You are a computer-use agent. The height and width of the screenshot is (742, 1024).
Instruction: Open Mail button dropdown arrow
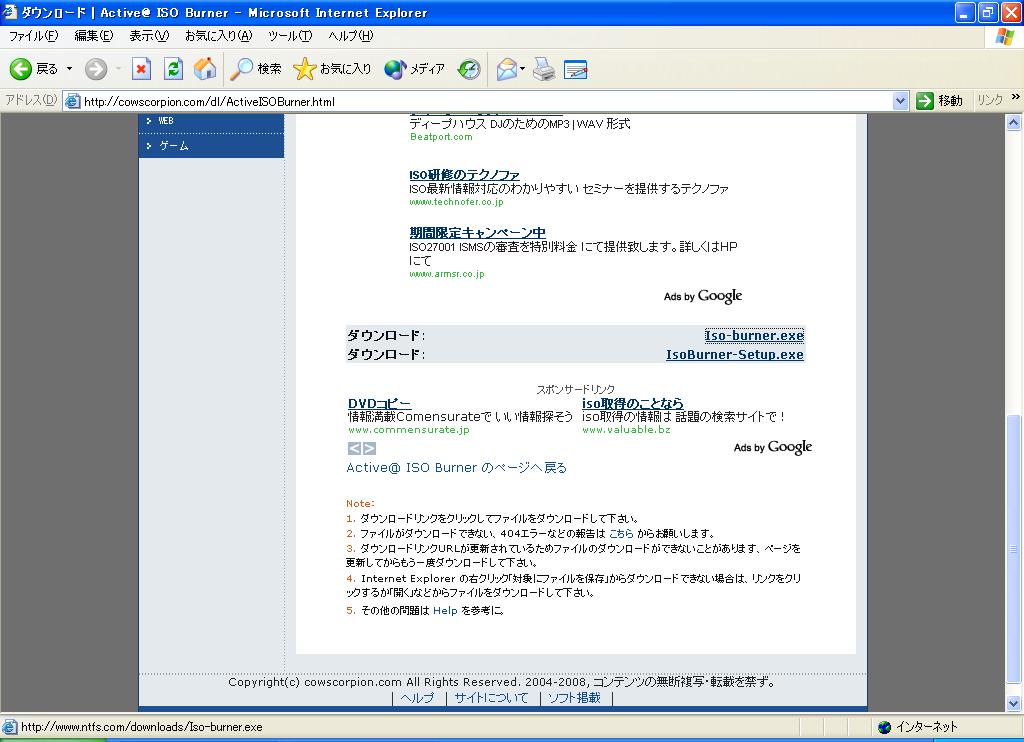(x=522, y=69)
